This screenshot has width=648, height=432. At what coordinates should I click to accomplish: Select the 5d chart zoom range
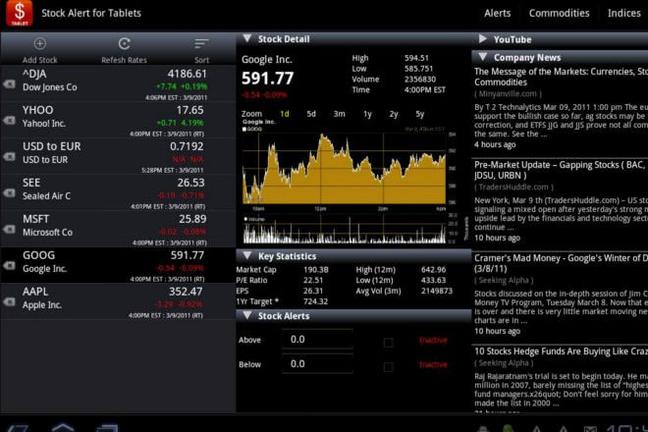pos(311,114)
